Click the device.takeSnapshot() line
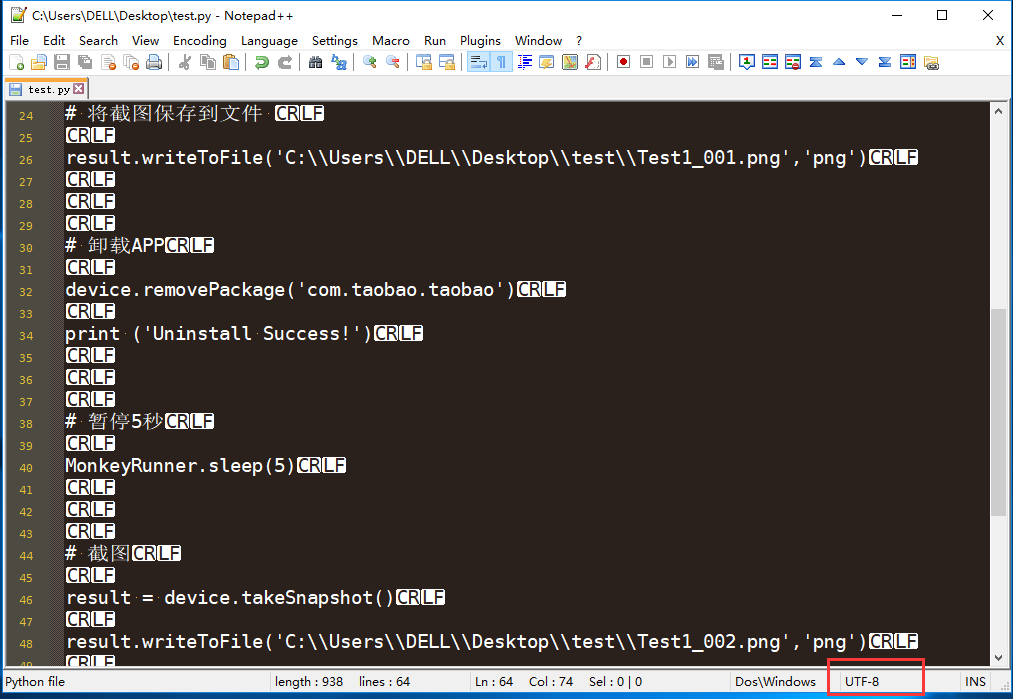 255,598
